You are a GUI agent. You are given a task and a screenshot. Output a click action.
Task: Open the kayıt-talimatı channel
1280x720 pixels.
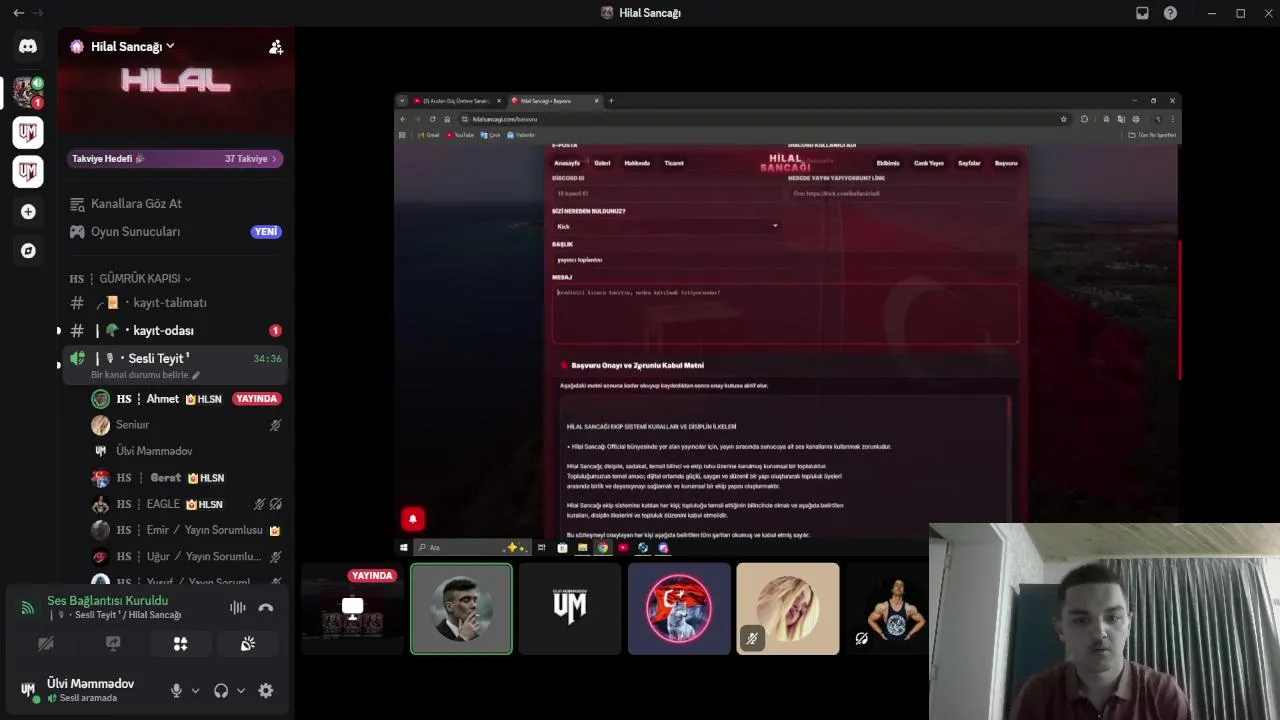(x=174, y=303)
